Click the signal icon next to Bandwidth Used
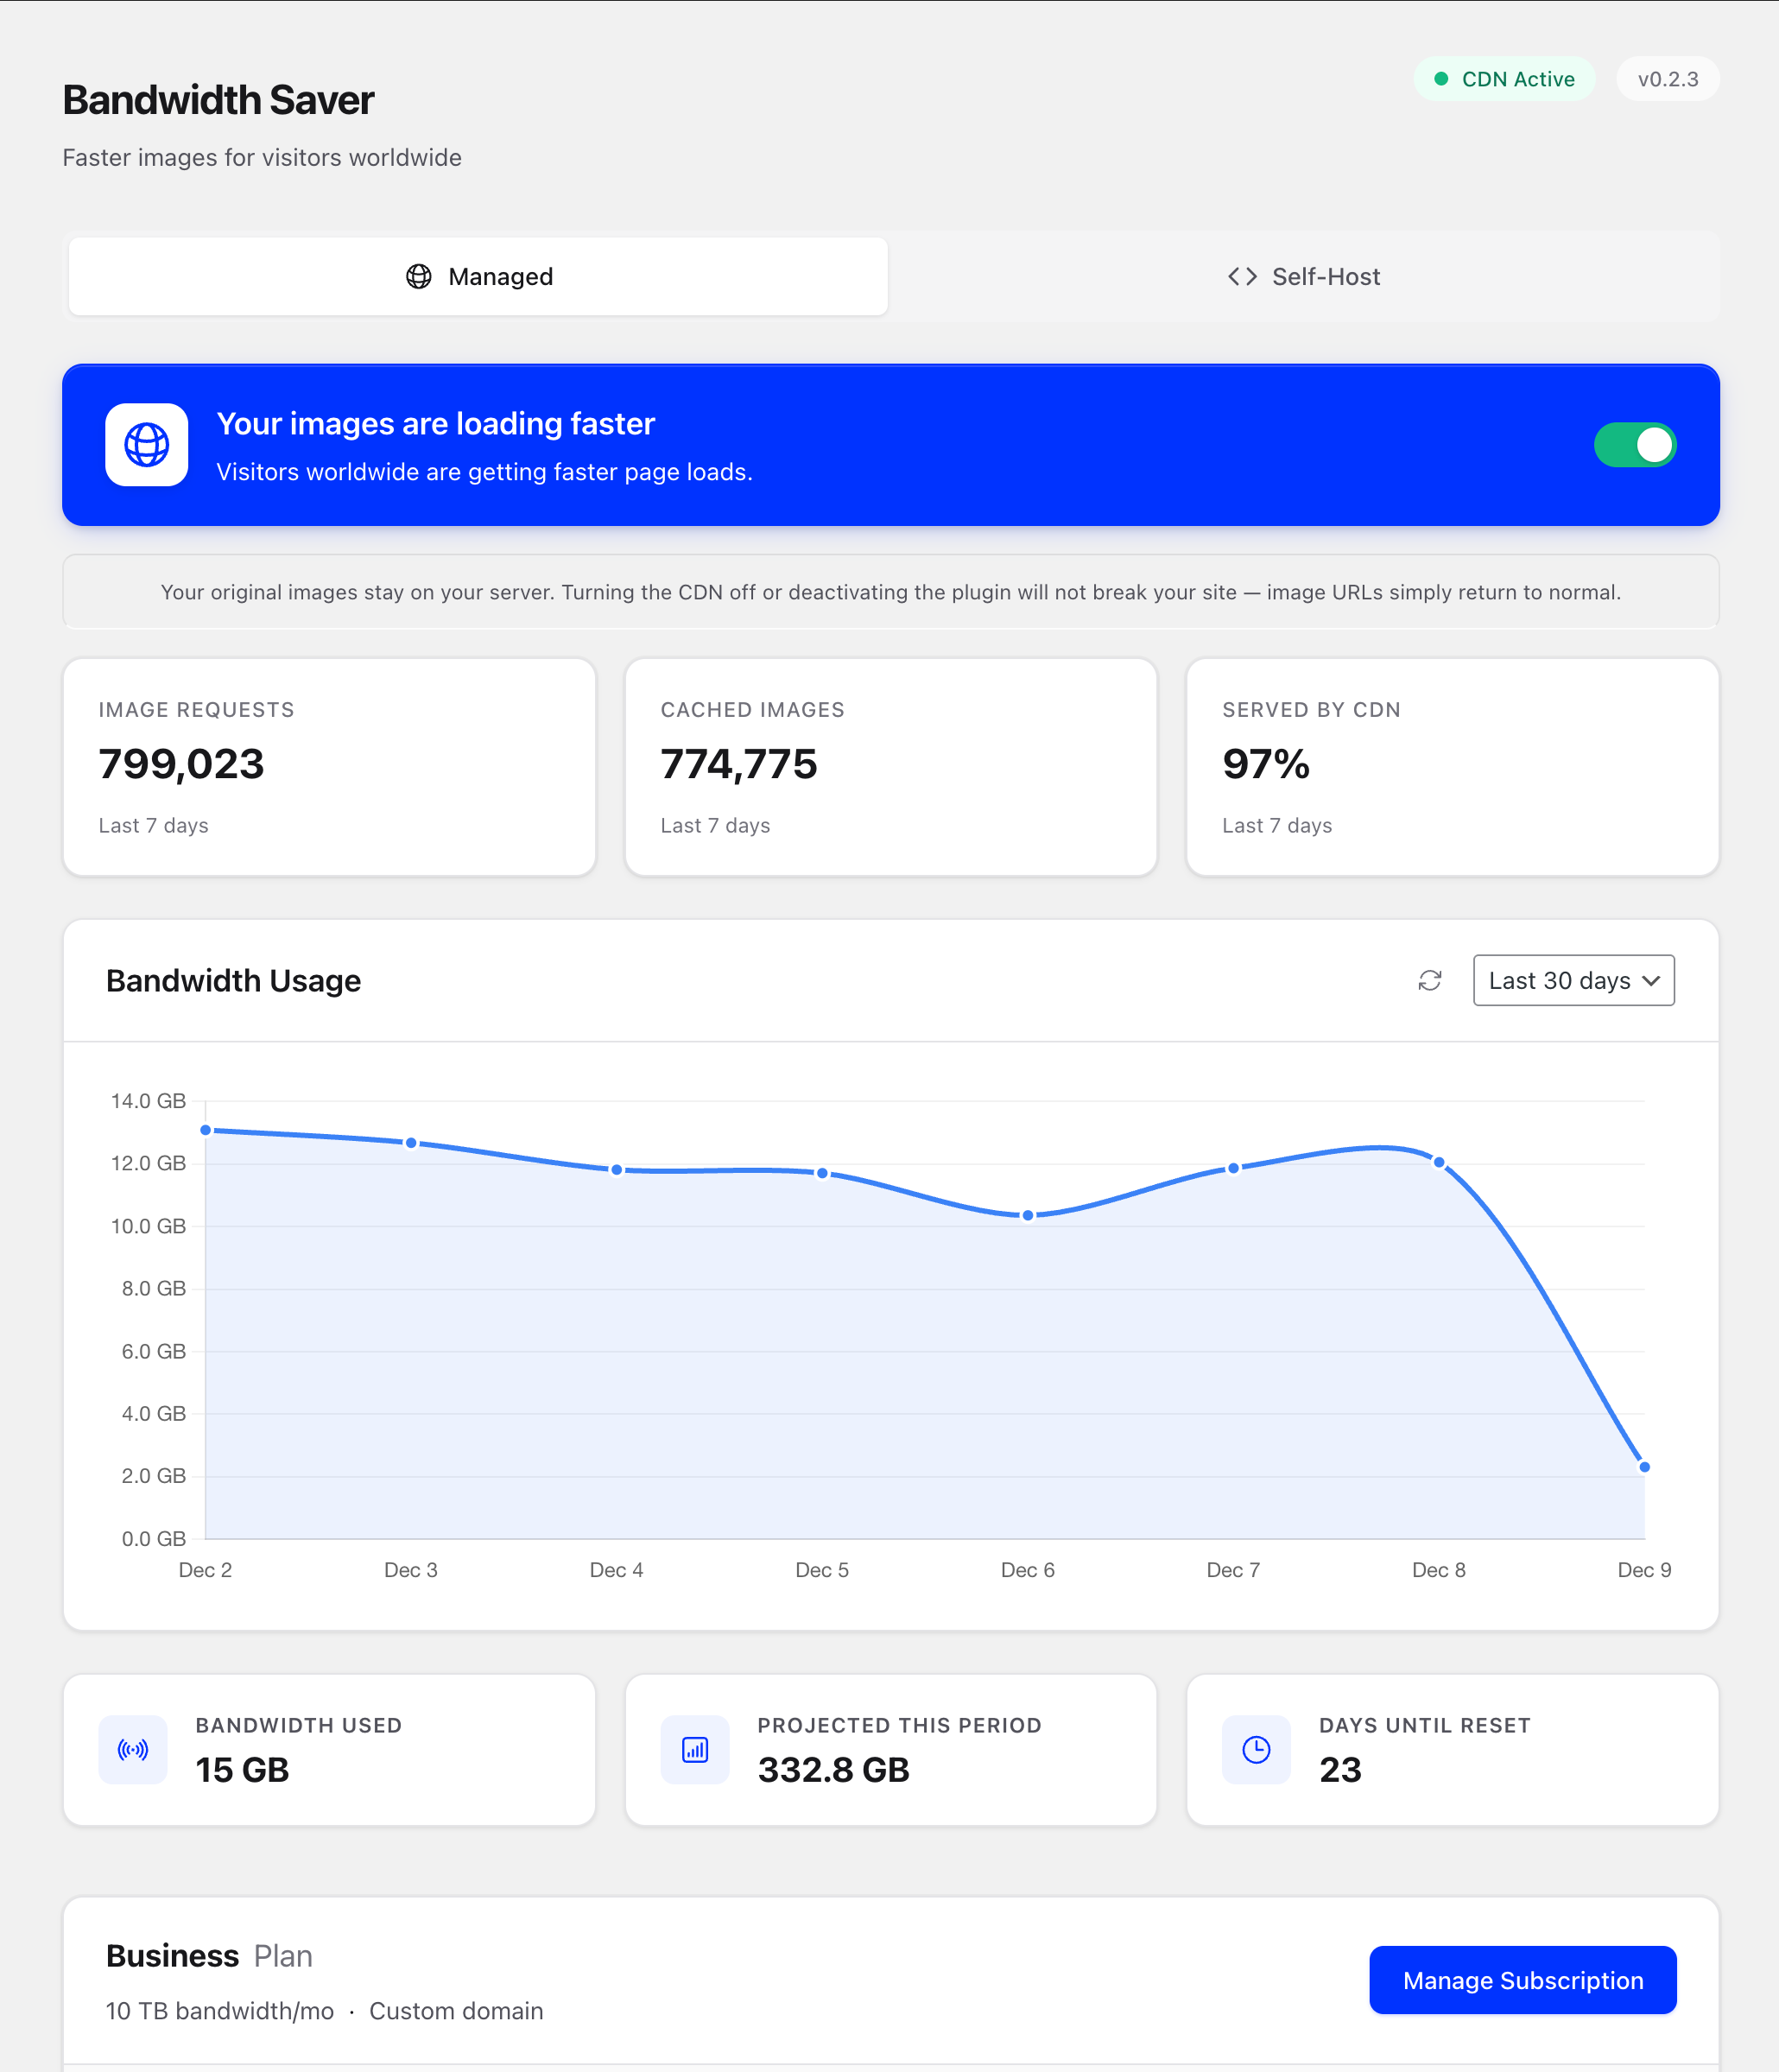 pos(133,1749)
